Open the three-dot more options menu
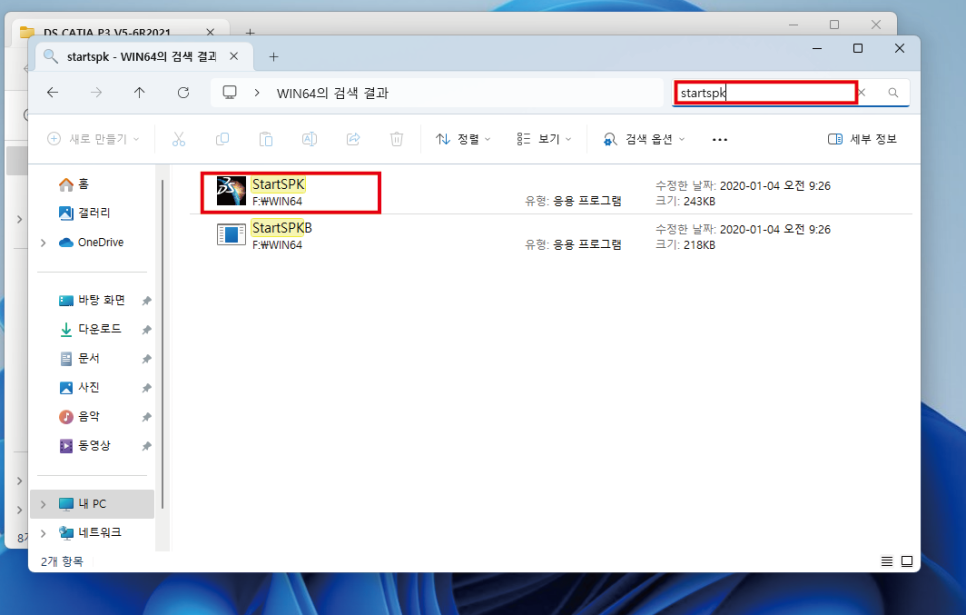 pos(720,139)
